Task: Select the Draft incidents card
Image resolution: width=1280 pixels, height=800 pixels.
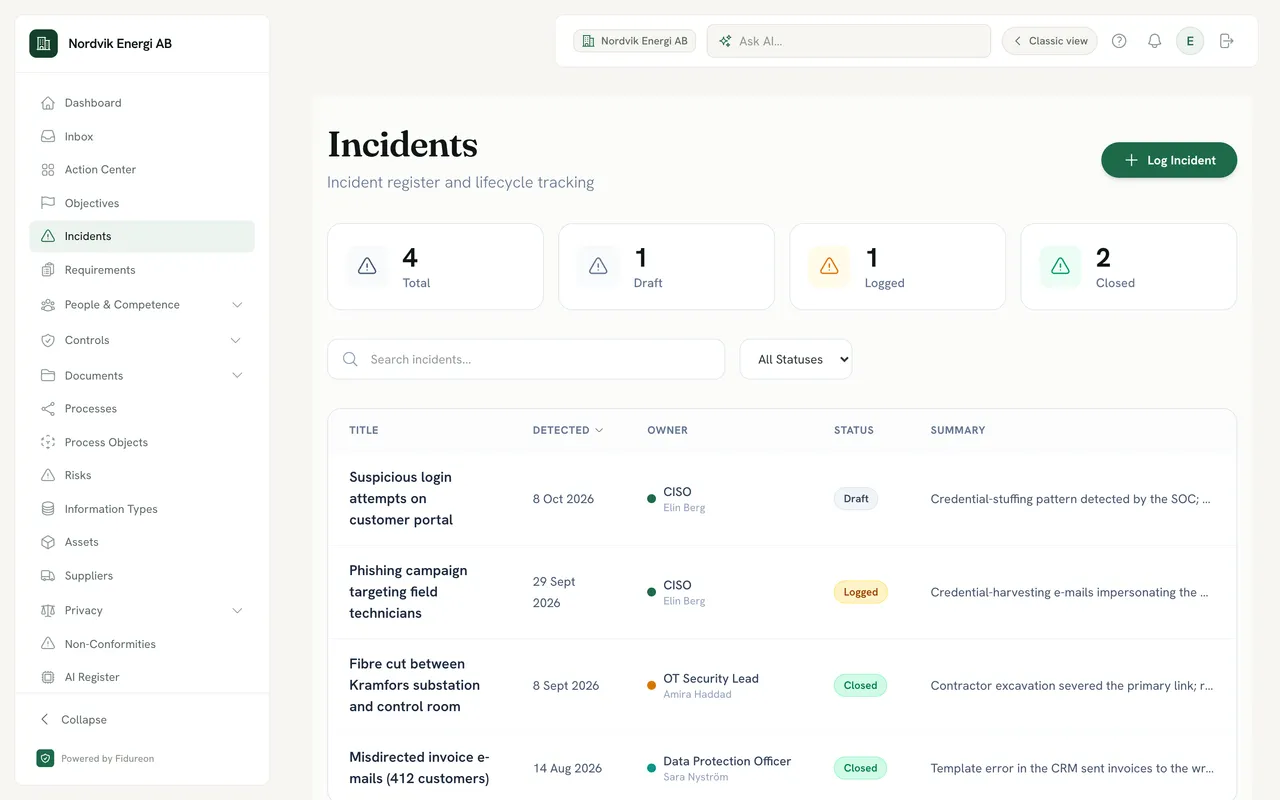Action: [666, 266]
